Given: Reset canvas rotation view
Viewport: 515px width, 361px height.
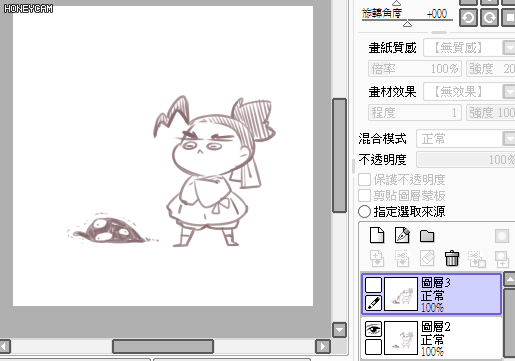Looking at the screenshot, I should click(x=509, y=17).
